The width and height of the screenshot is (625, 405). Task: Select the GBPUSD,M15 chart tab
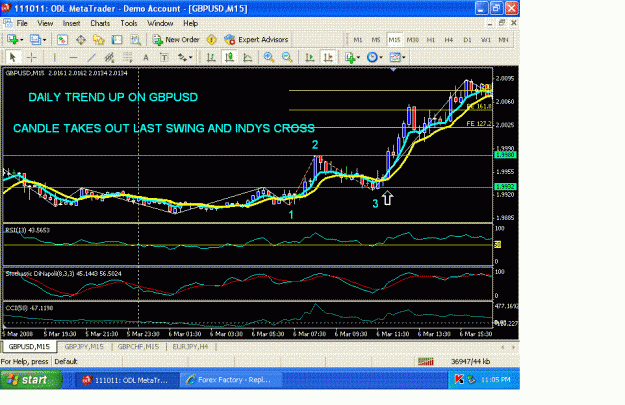coord(29,347)
